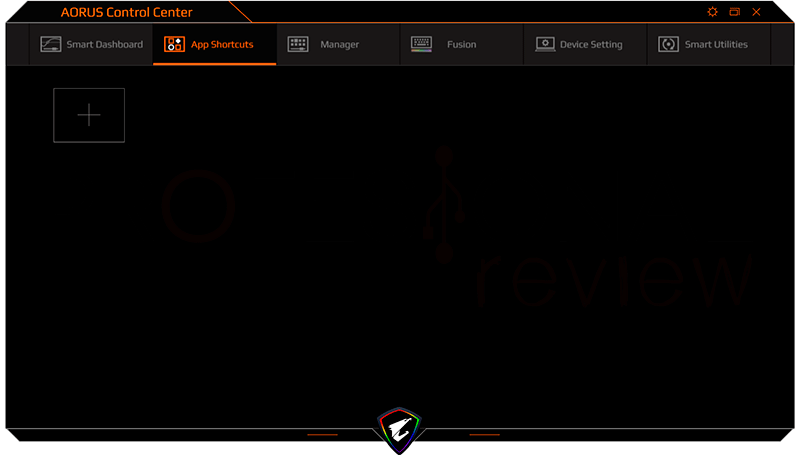Restore window using title bar icon

coord(734,12)
